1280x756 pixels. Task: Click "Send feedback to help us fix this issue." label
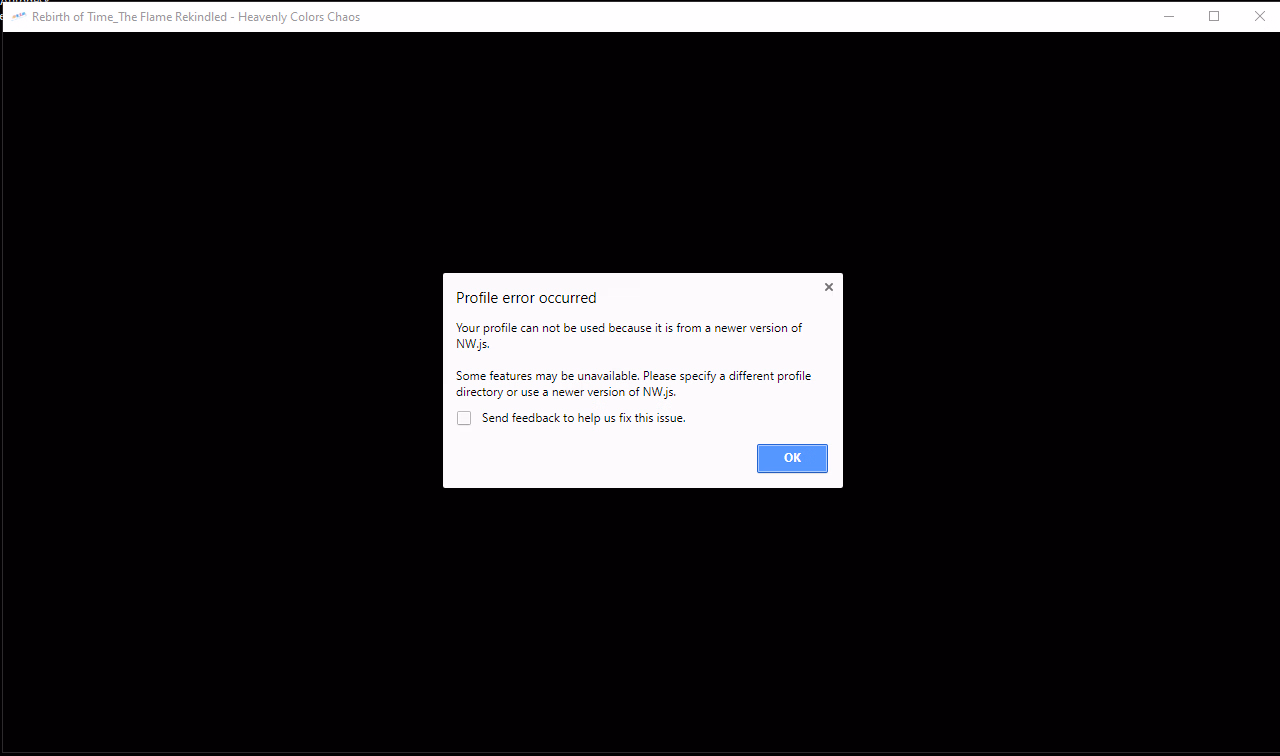[x=584, y=418]
